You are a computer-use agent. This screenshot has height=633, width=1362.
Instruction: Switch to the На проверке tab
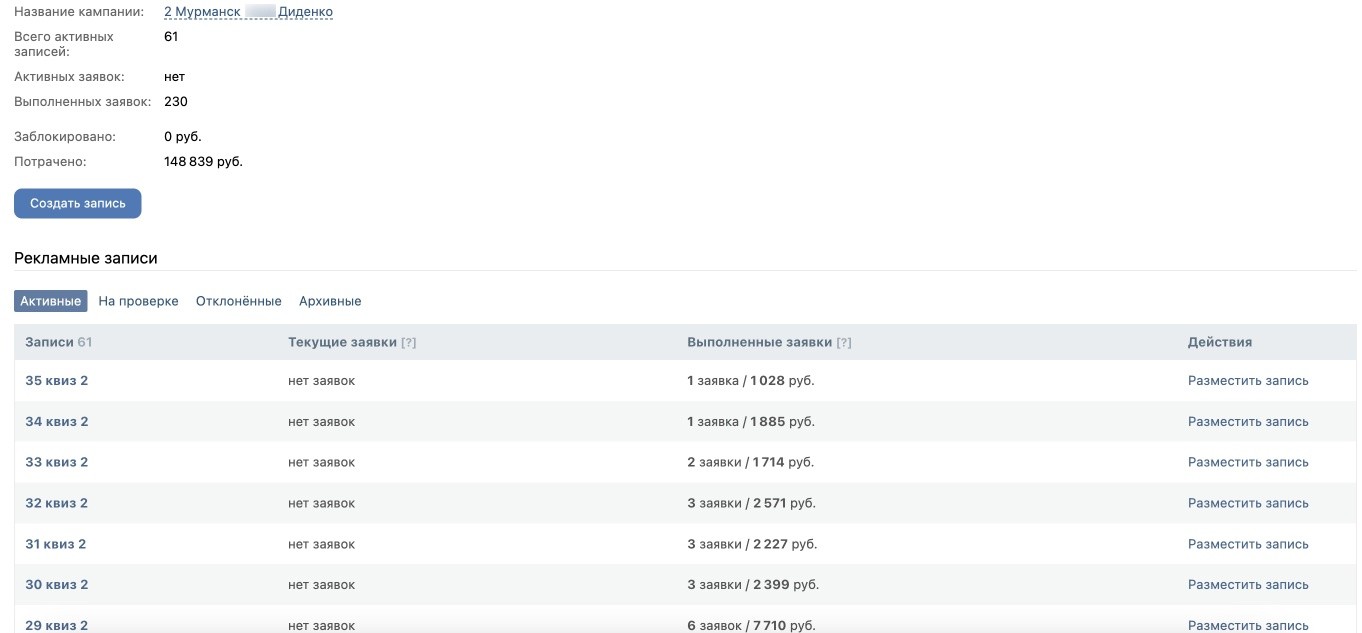pyautogui.click(x=139, y=301)
